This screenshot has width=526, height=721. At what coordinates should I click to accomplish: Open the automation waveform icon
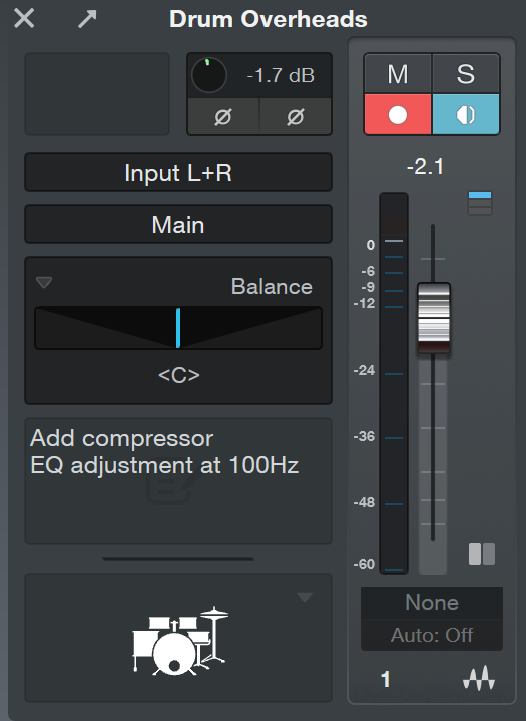[479, 678]
